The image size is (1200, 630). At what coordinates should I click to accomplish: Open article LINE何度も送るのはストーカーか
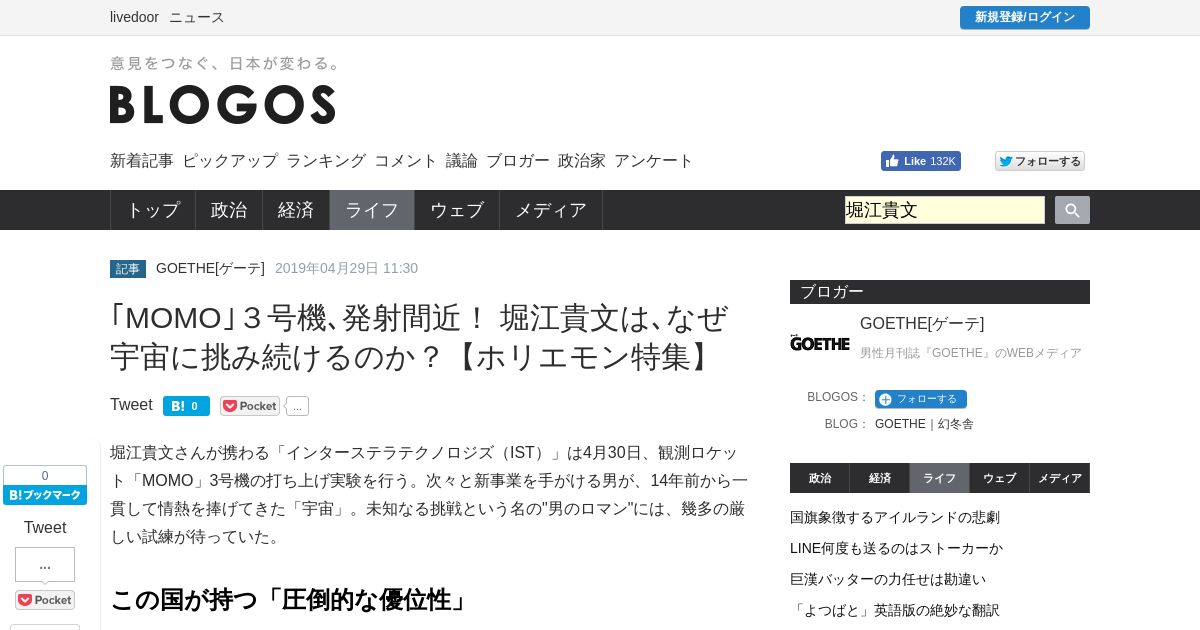coord(896,548)
